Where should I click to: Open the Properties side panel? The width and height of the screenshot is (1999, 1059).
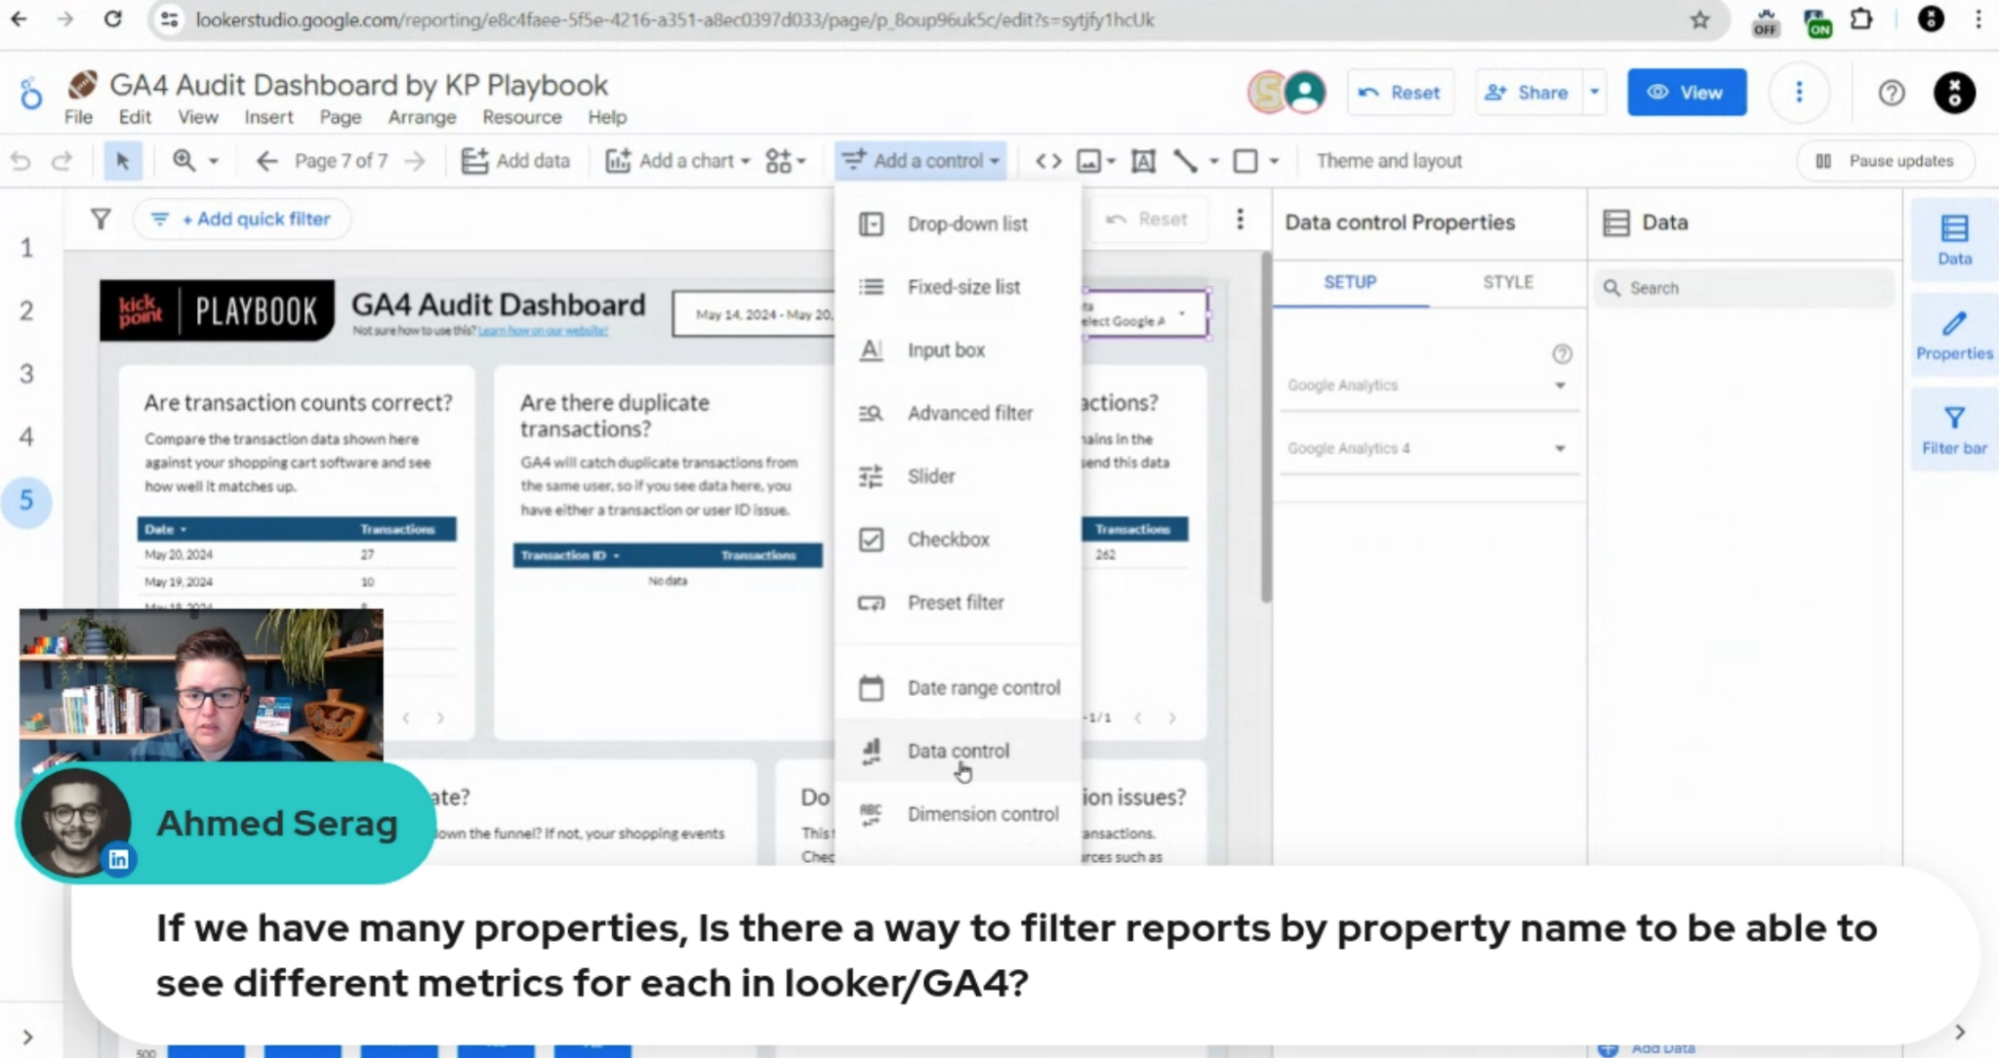click(1954, 336)
